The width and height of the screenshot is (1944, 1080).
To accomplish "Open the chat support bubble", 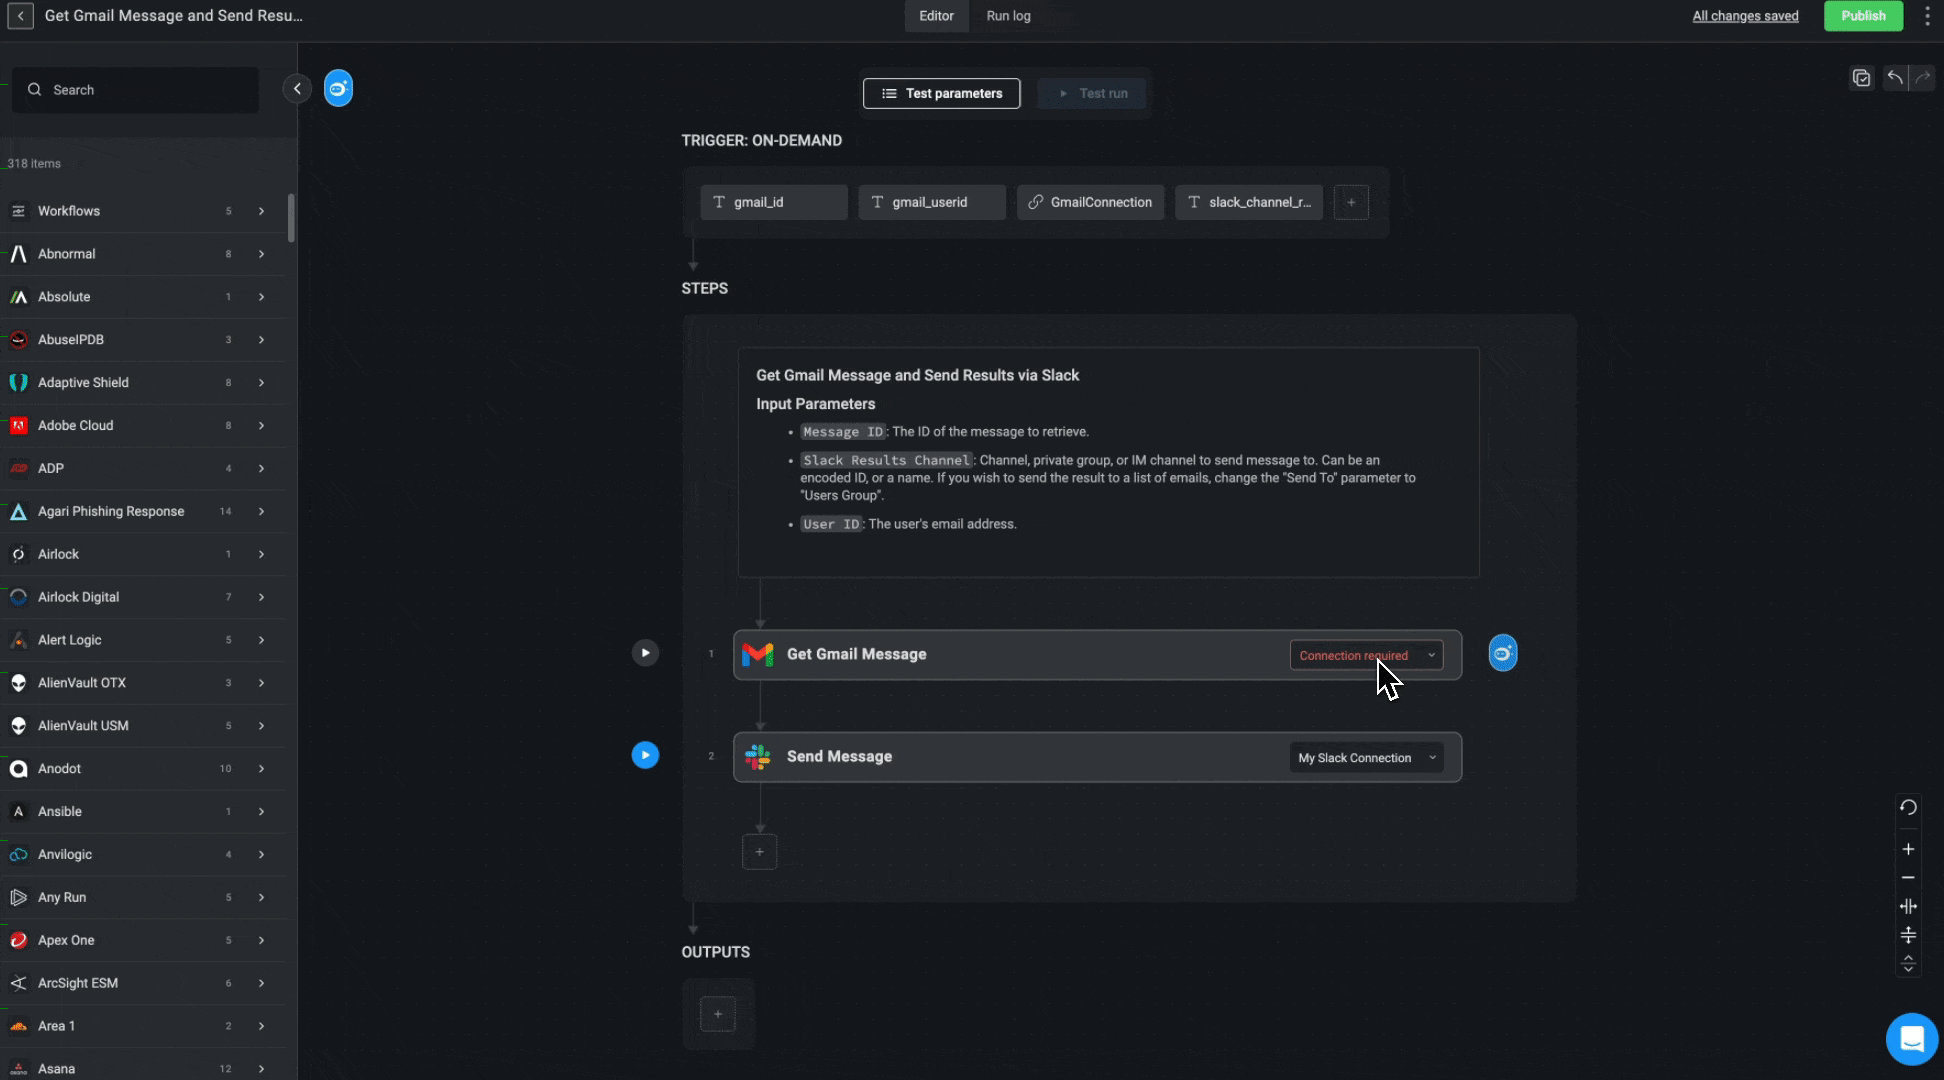I will 1911,1039.
